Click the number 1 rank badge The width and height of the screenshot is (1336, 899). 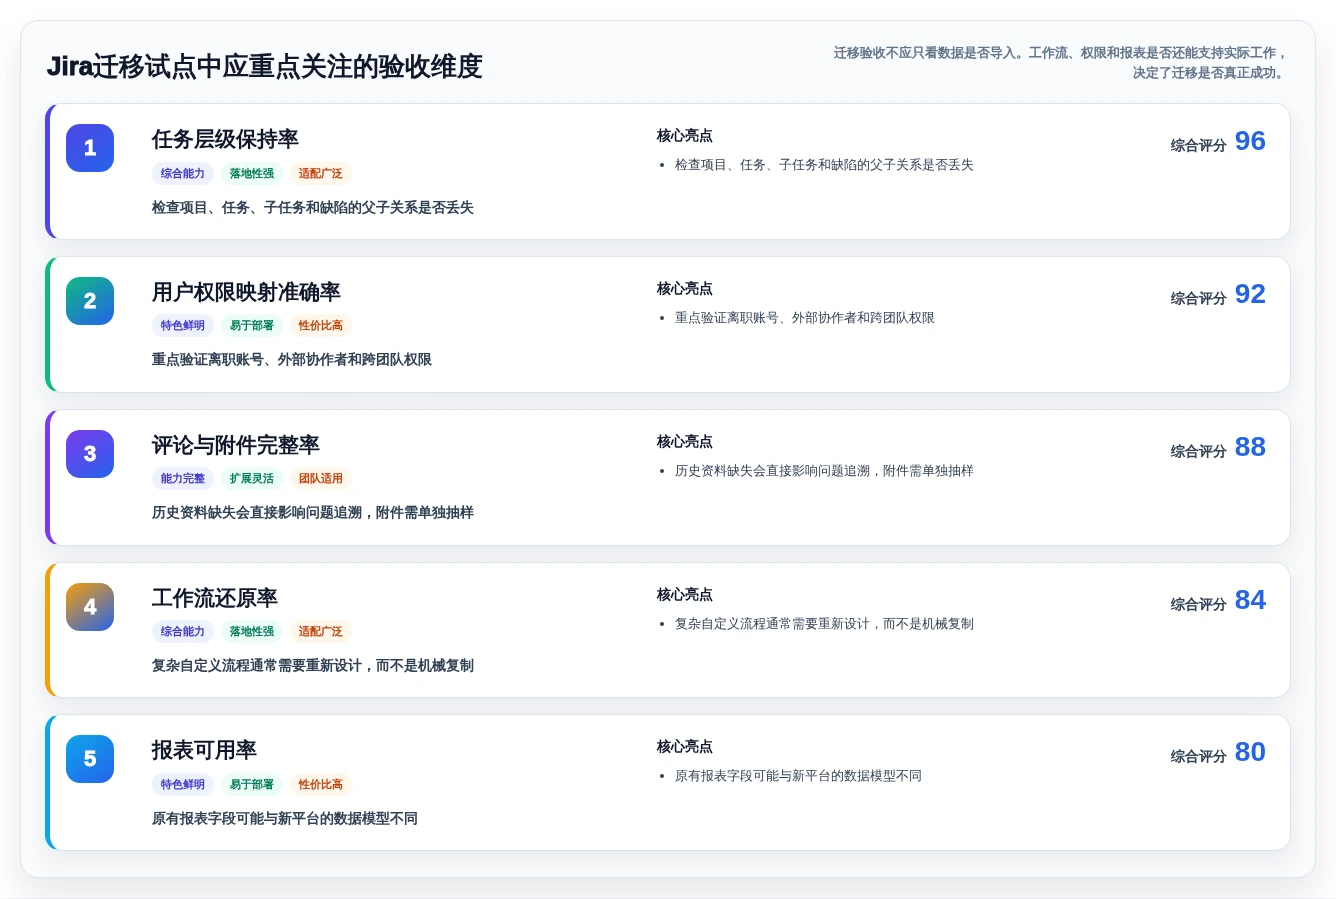click(x=90, y=148)
